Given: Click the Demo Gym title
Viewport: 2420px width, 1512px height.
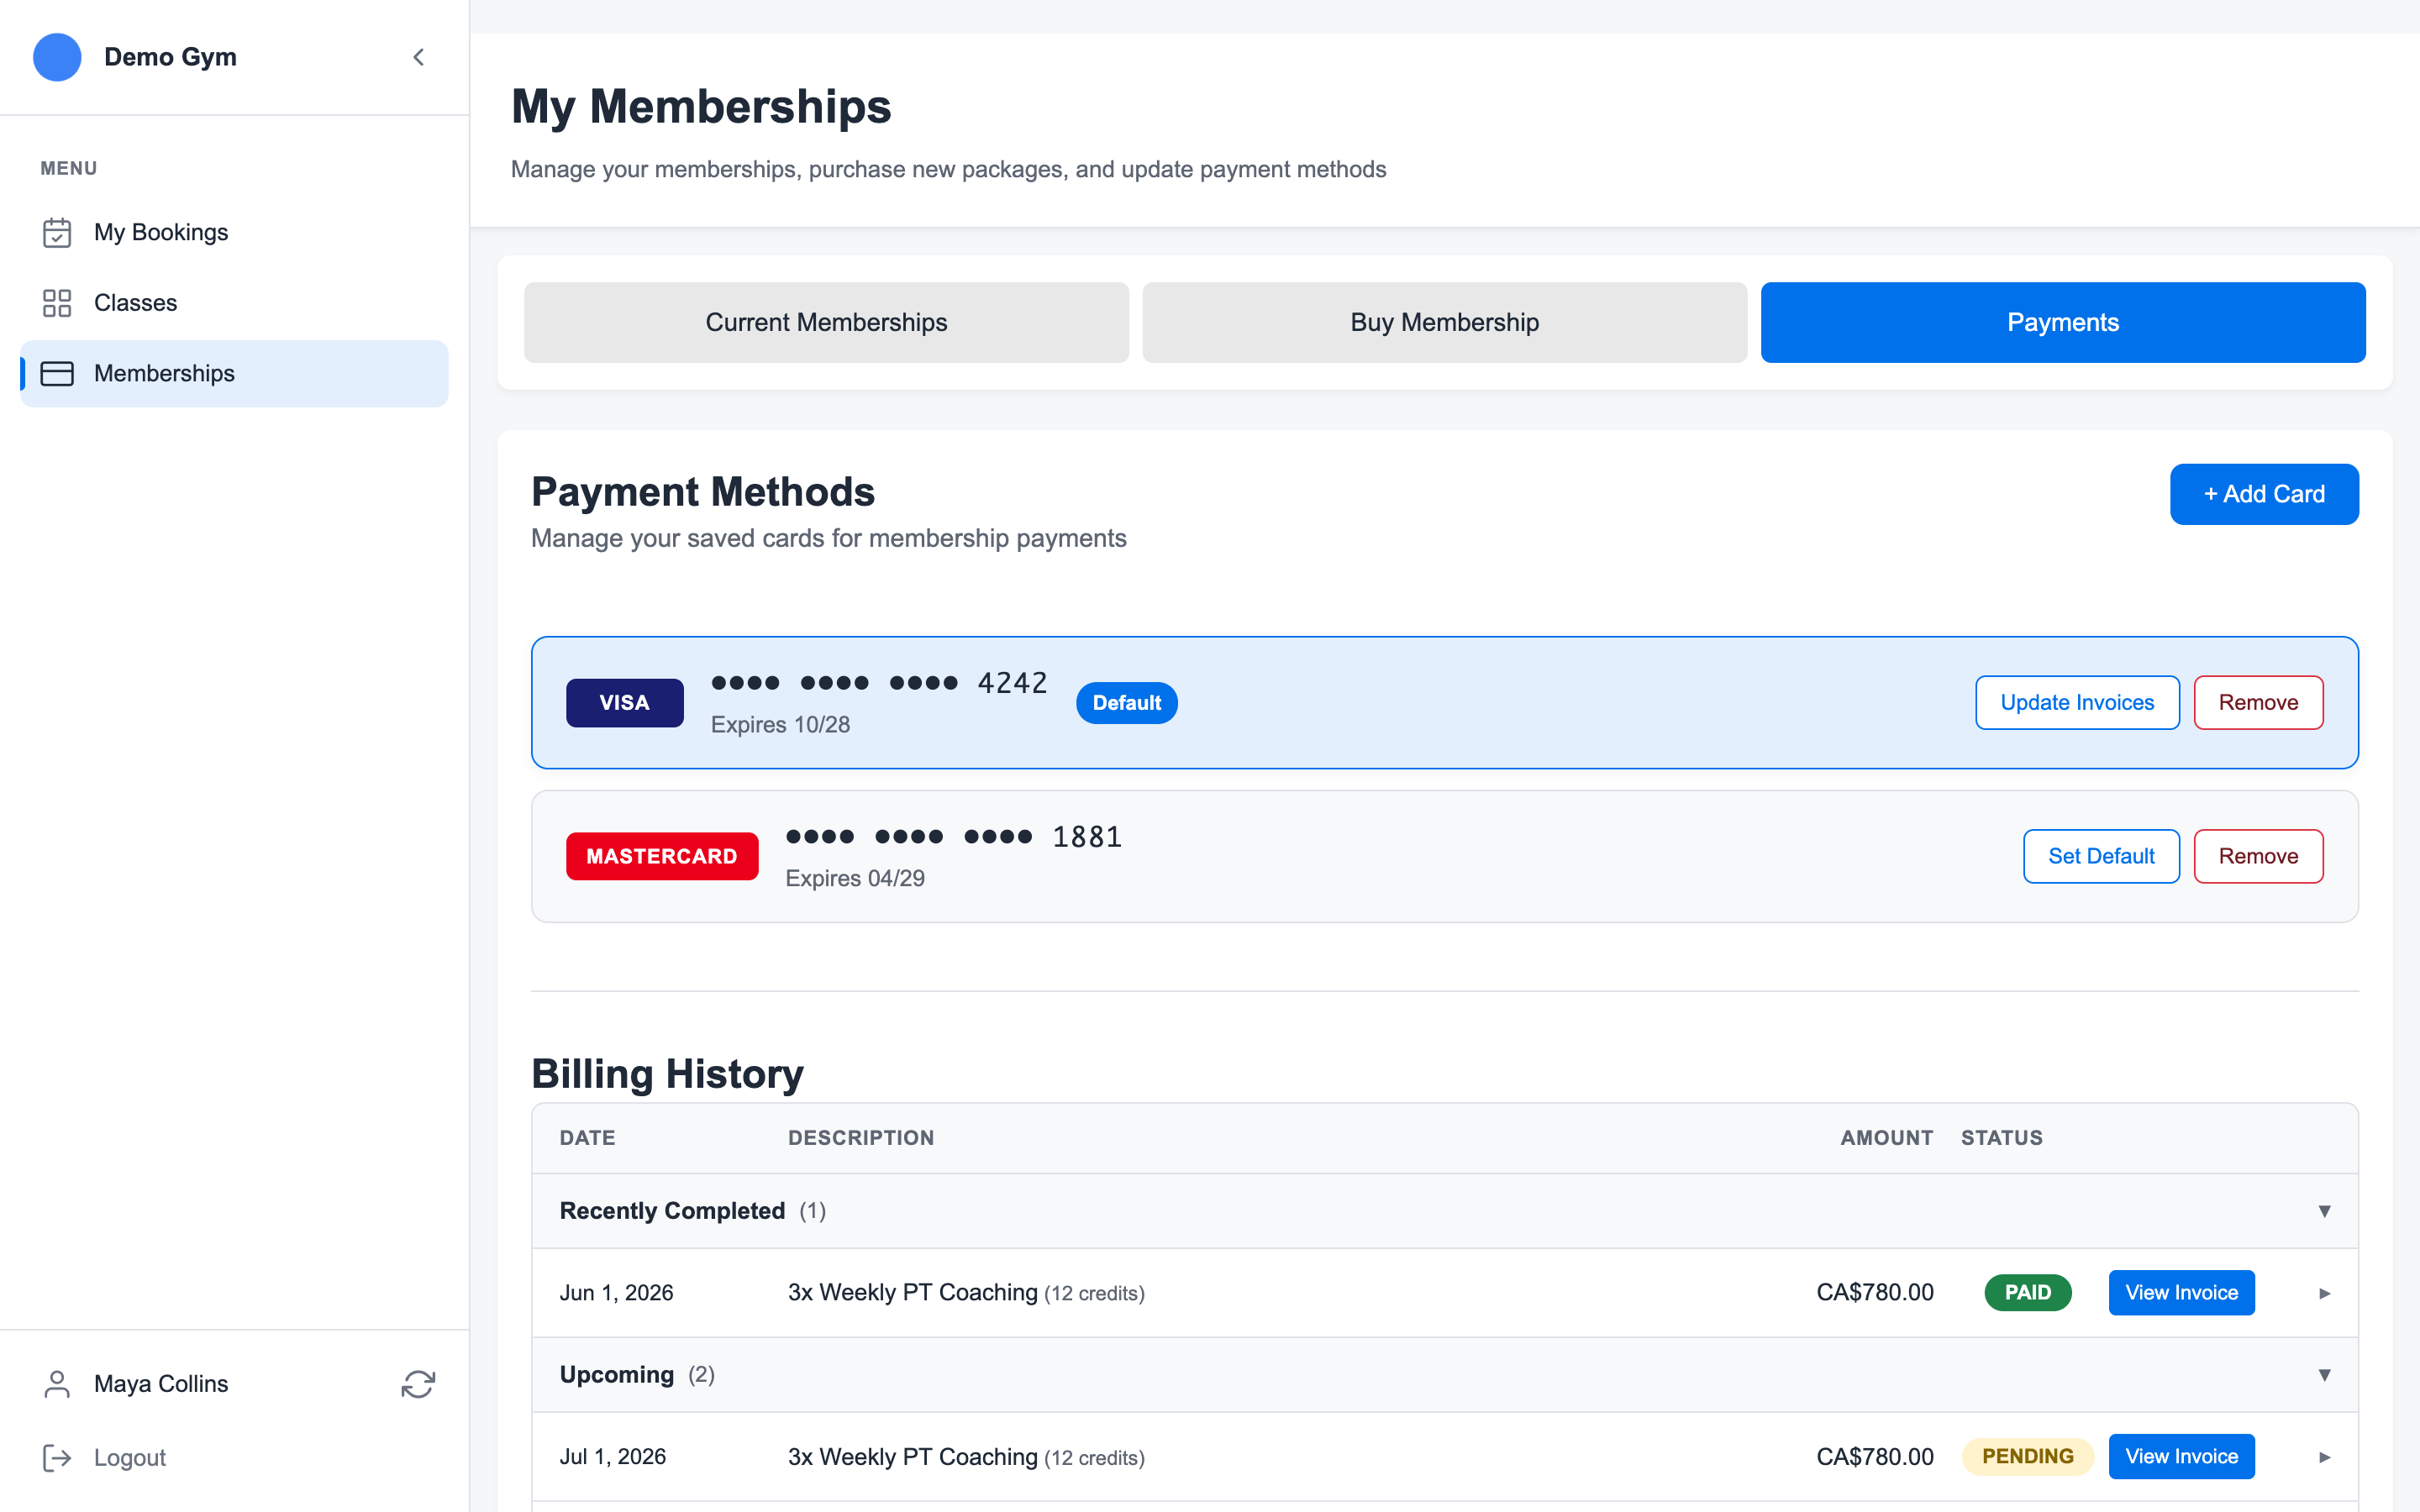Looking at the screenshot, I should pos(170,57).
